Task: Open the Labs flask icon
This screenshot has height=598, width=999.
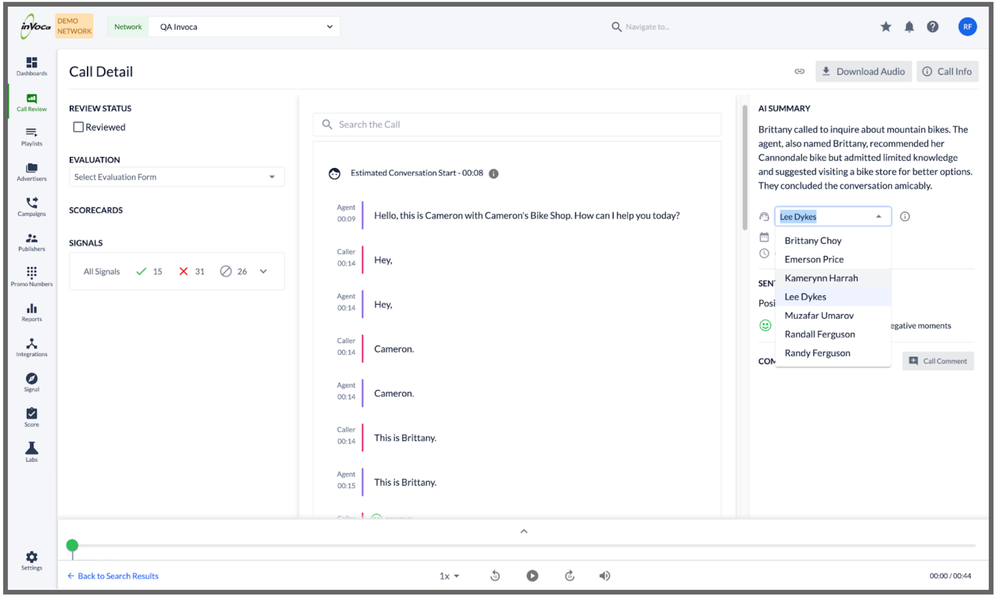Action: tap(31, 452)
